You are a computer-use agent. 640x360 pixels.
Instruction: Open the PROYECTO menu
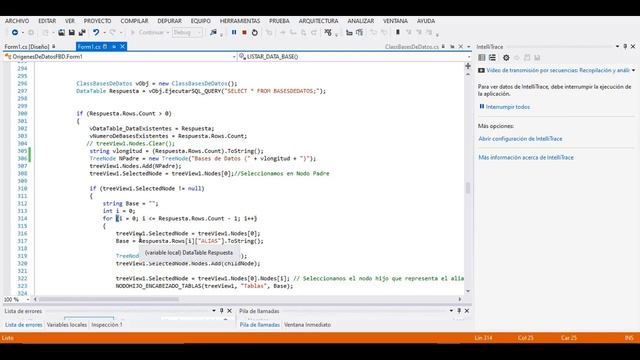coord(97,21)
